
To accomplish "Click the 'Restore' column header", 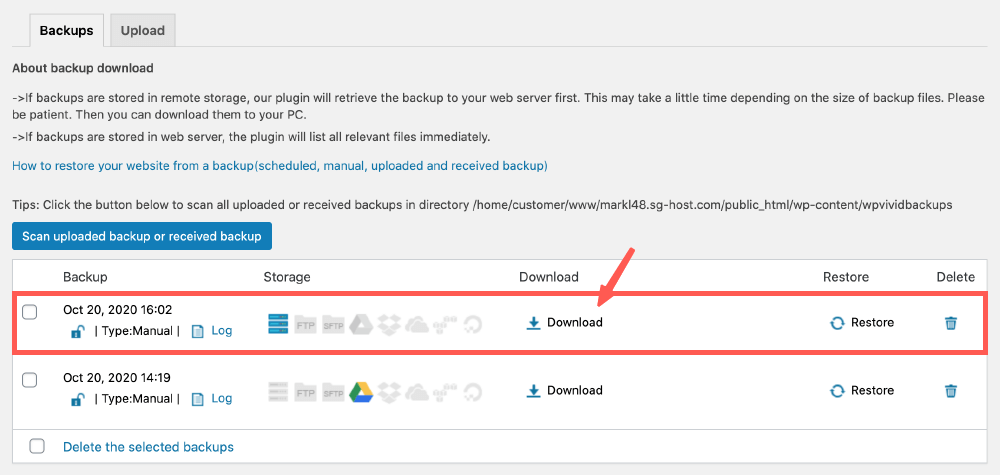I will (x=846, y=277).
